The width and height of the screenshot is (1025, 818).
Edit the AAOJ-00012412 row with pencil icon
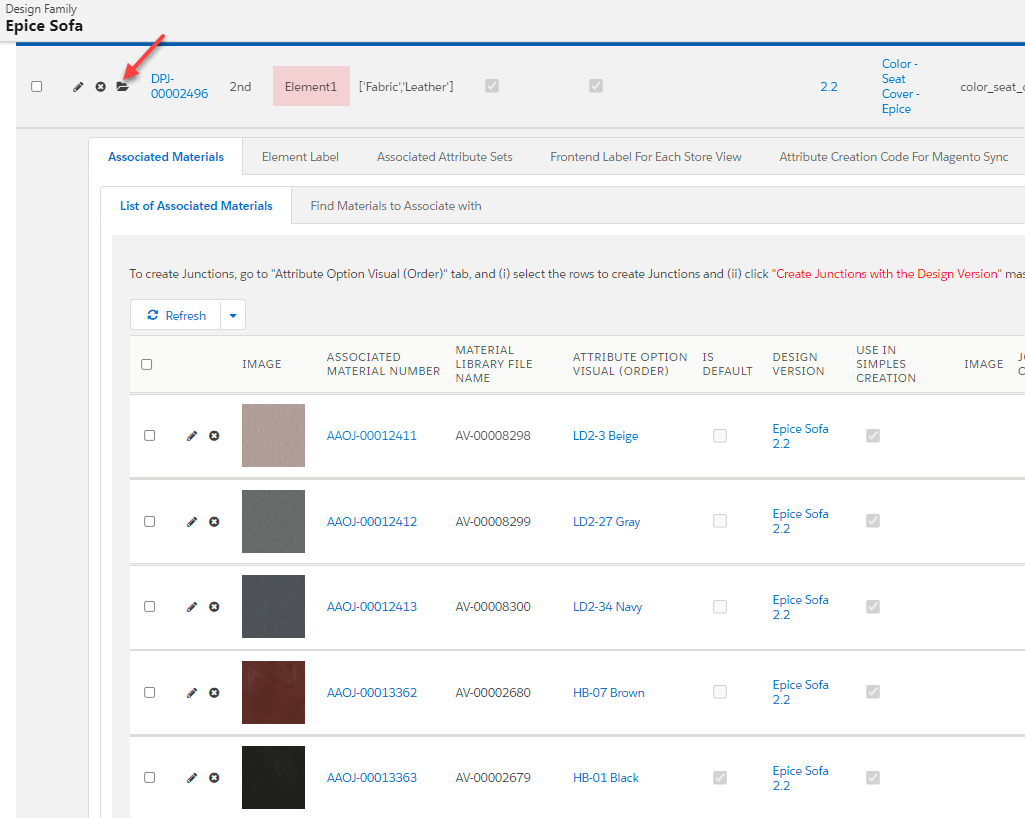[192, 522]
